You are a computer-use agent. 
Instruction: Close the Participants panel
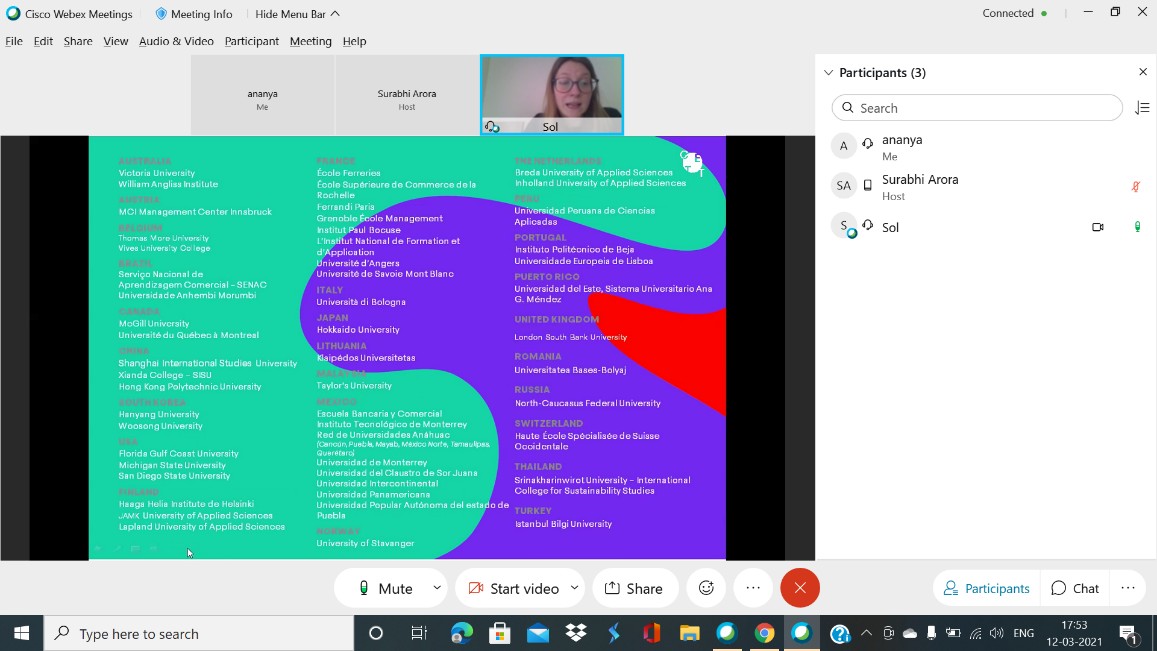point(1143,72)
